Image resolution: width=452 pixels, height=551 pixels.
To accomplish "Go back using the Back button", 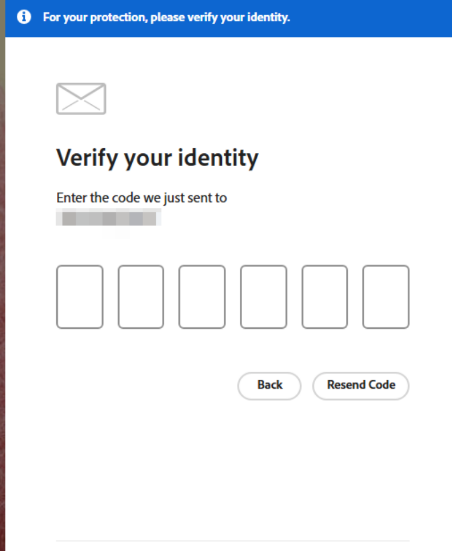I will (x=269, y=385).
